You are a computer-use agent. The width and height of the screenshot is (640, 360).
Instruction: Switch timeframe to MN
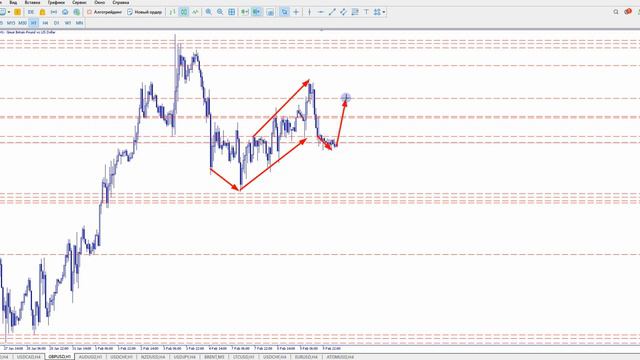pos(79,23)
